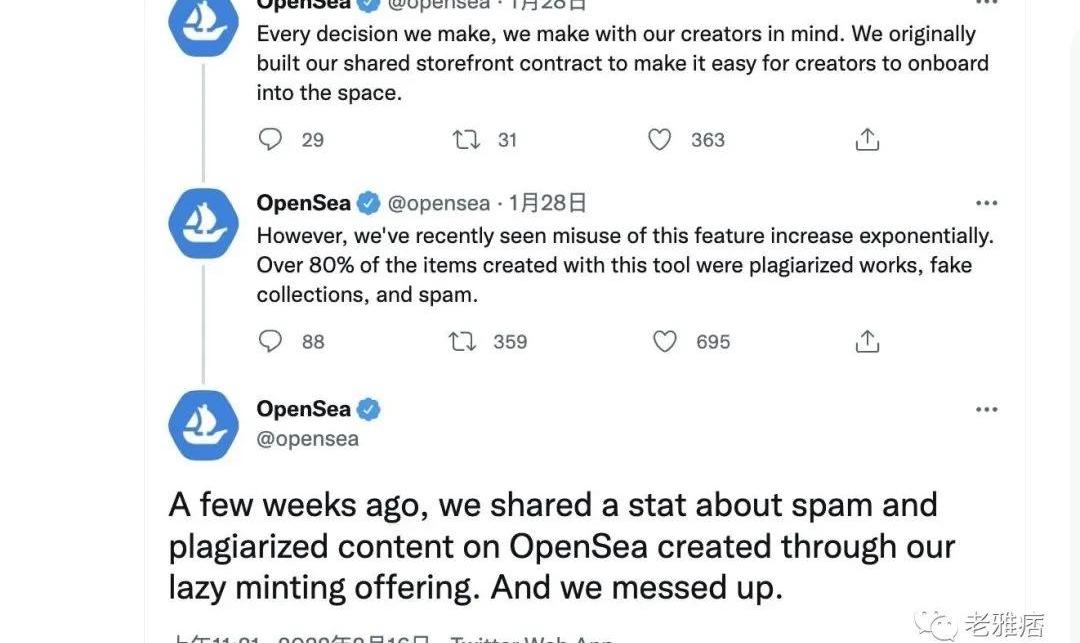Screen dimensions: 1080x643
Task: Retweet the tweet with 359 retweets
Action: point(462,341)
